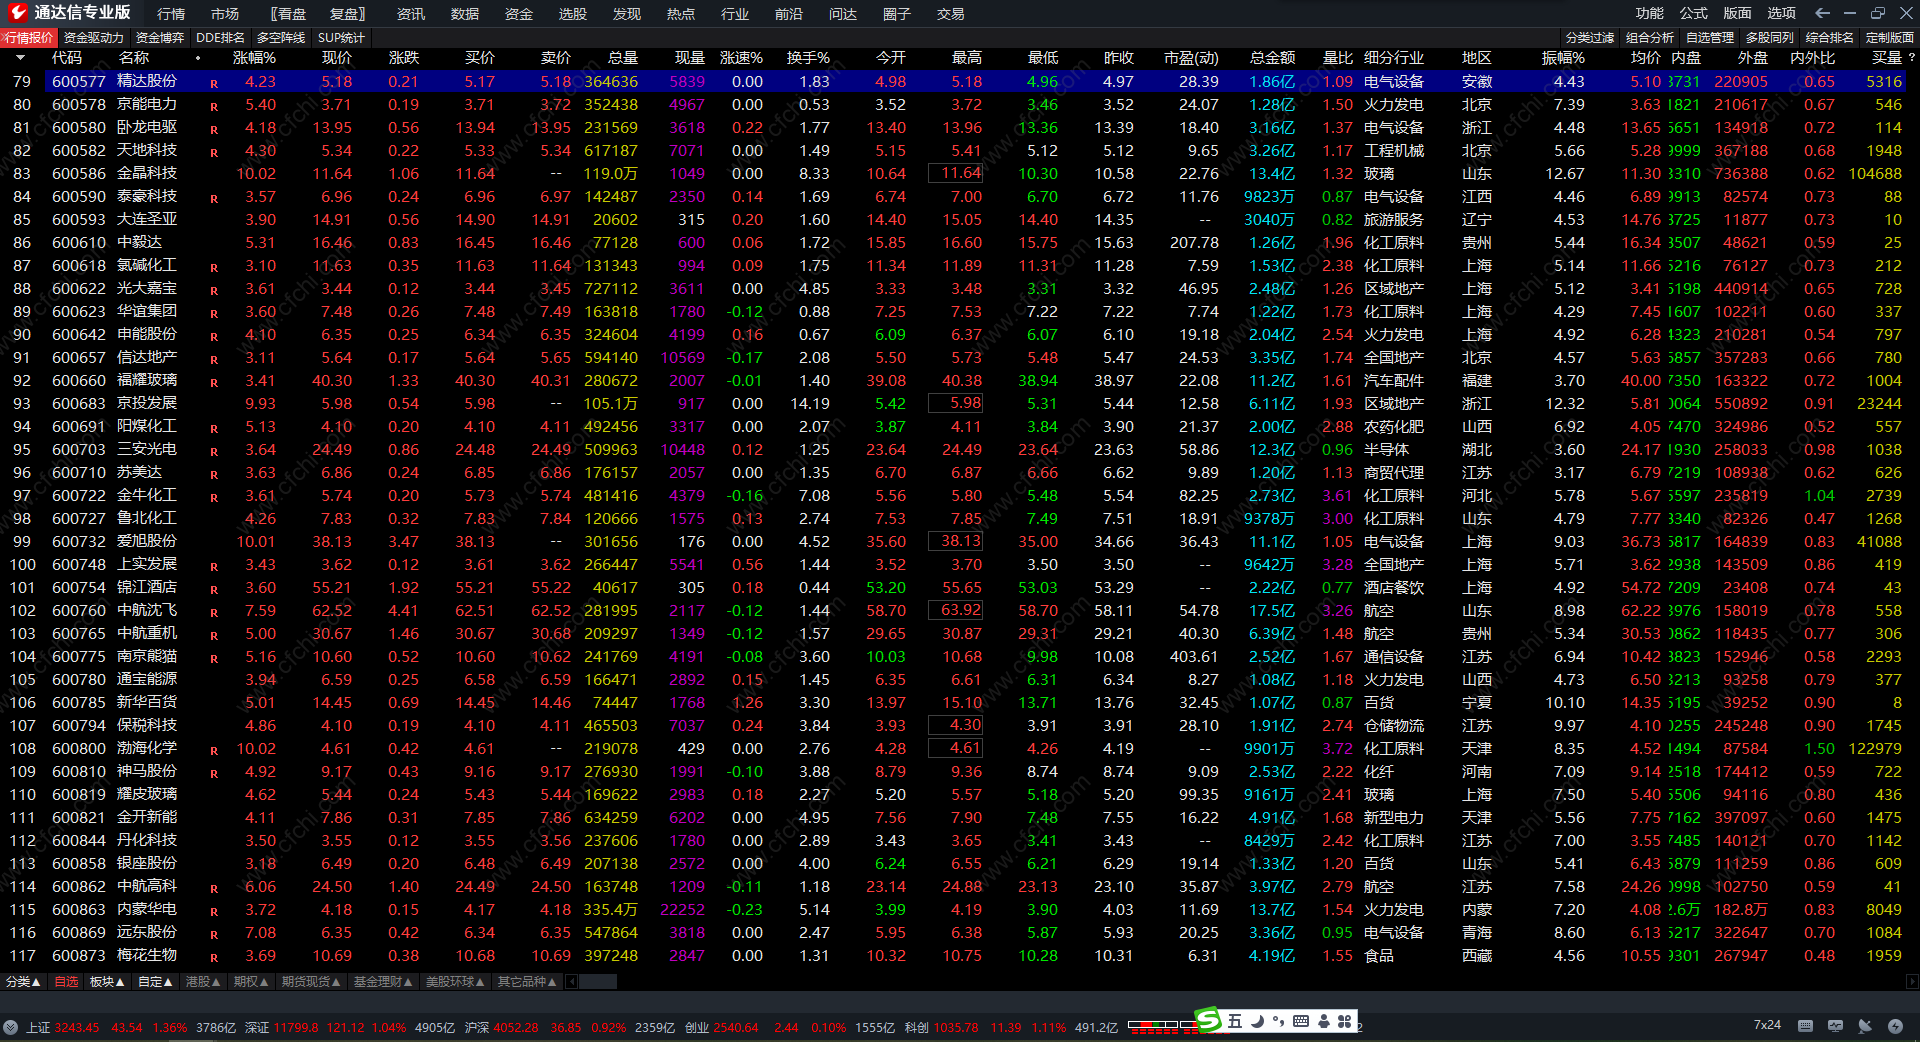Open the Sogou soft keyboard icon

1301,1021
